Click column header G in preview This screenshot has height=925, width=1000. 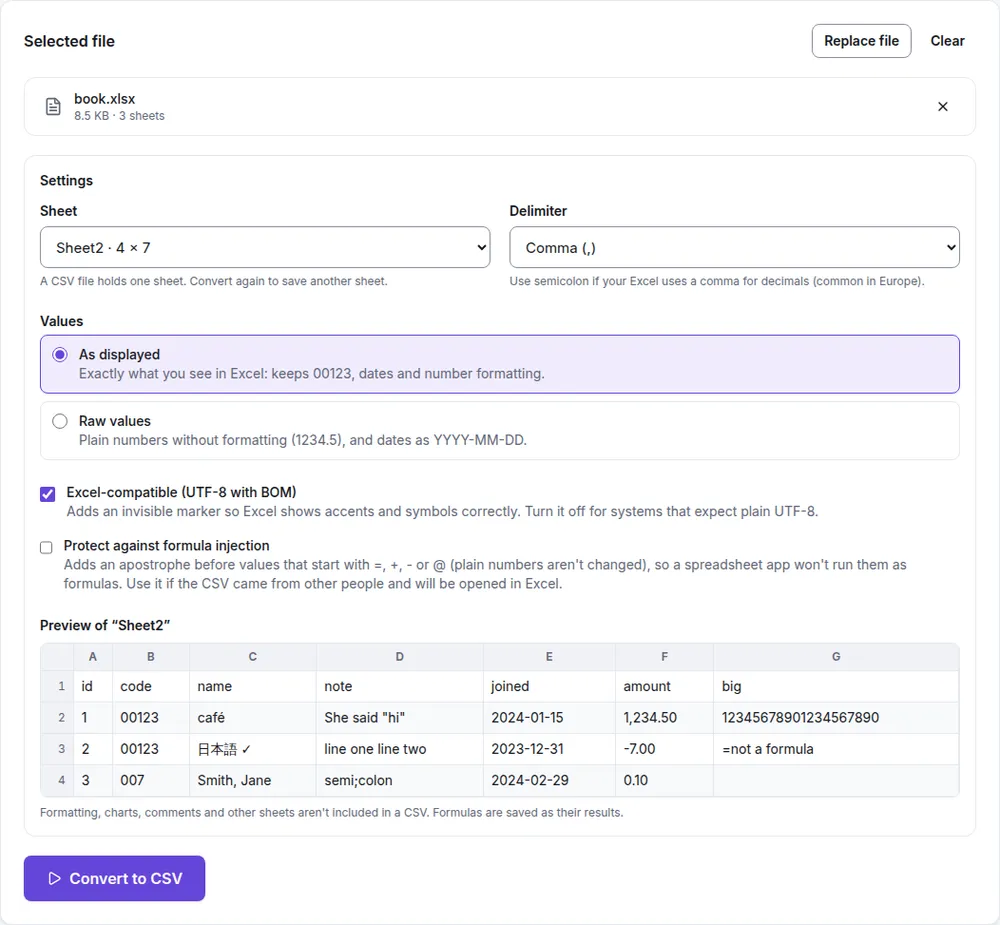[836, 656]
